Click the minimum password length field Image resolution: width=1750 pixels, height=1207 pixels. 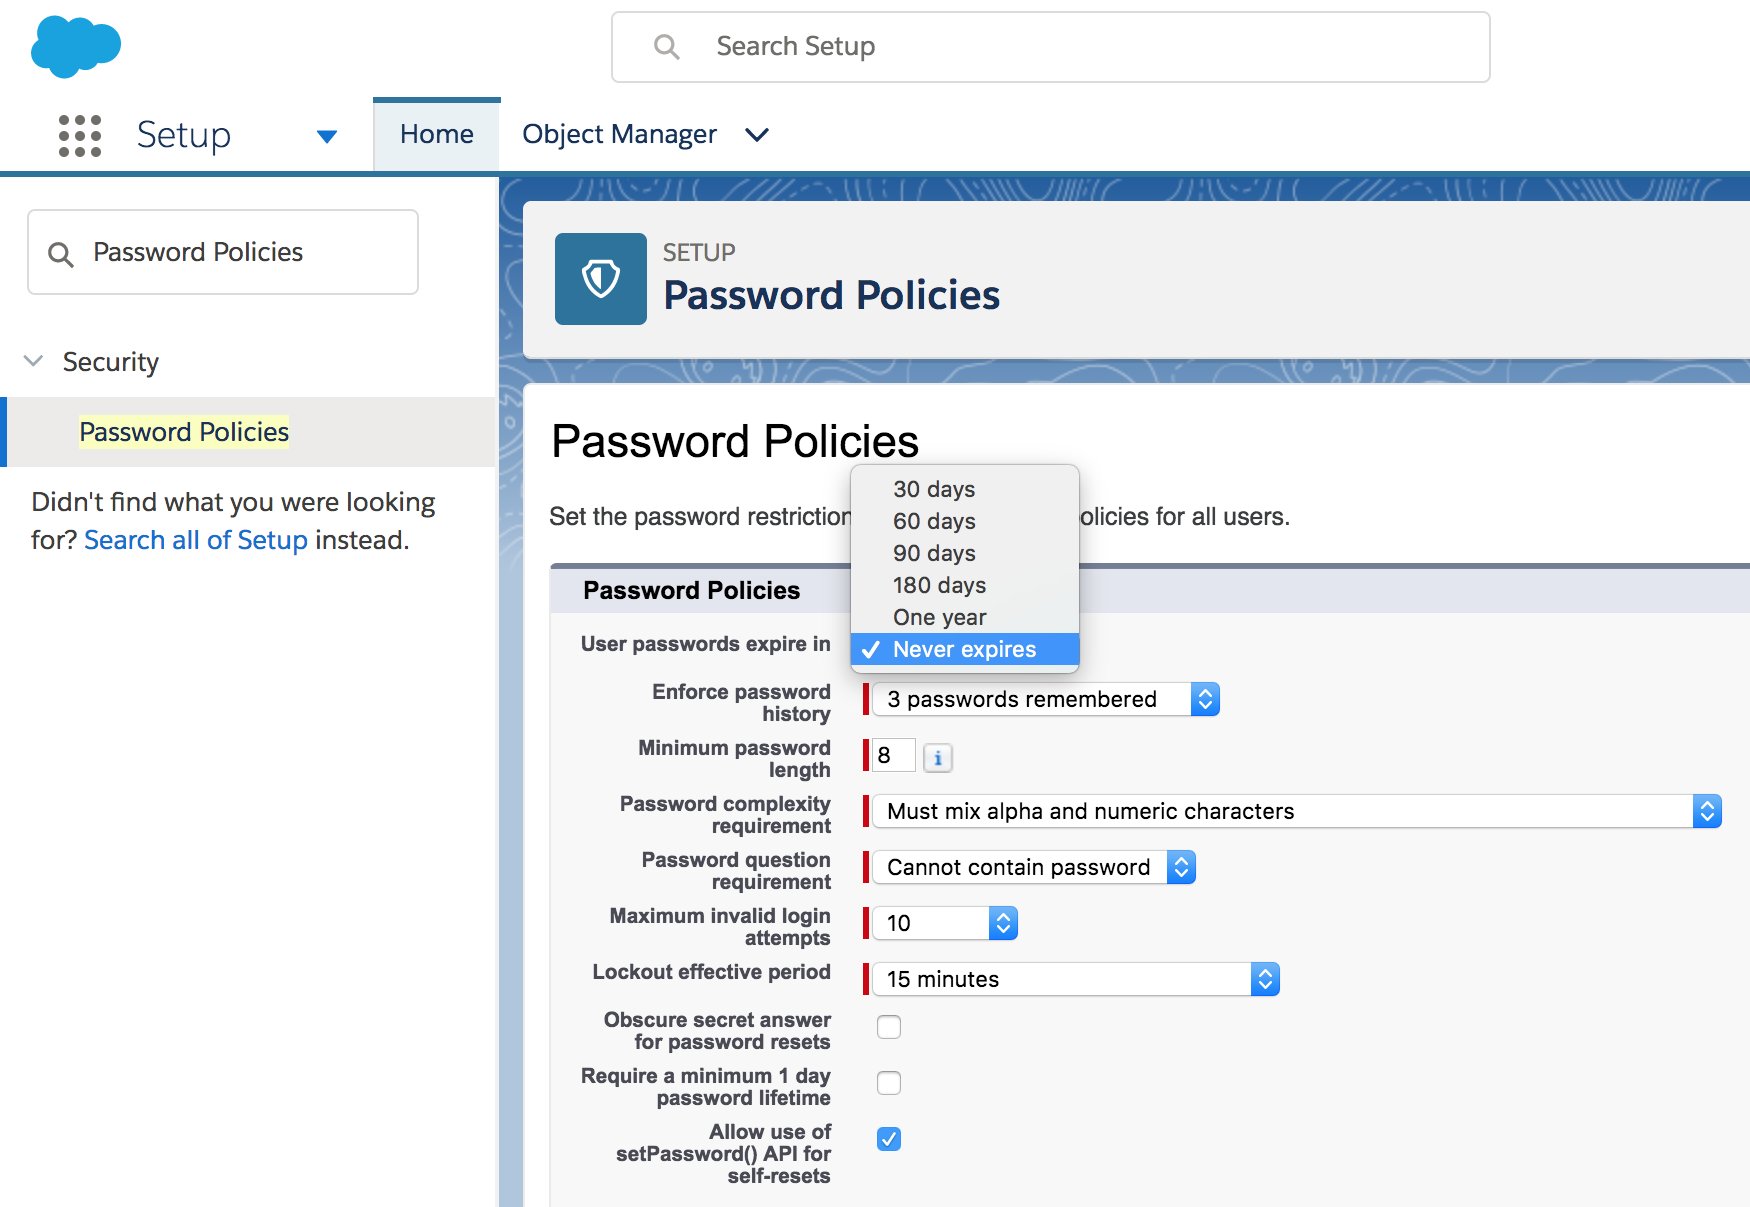(894, 755)
